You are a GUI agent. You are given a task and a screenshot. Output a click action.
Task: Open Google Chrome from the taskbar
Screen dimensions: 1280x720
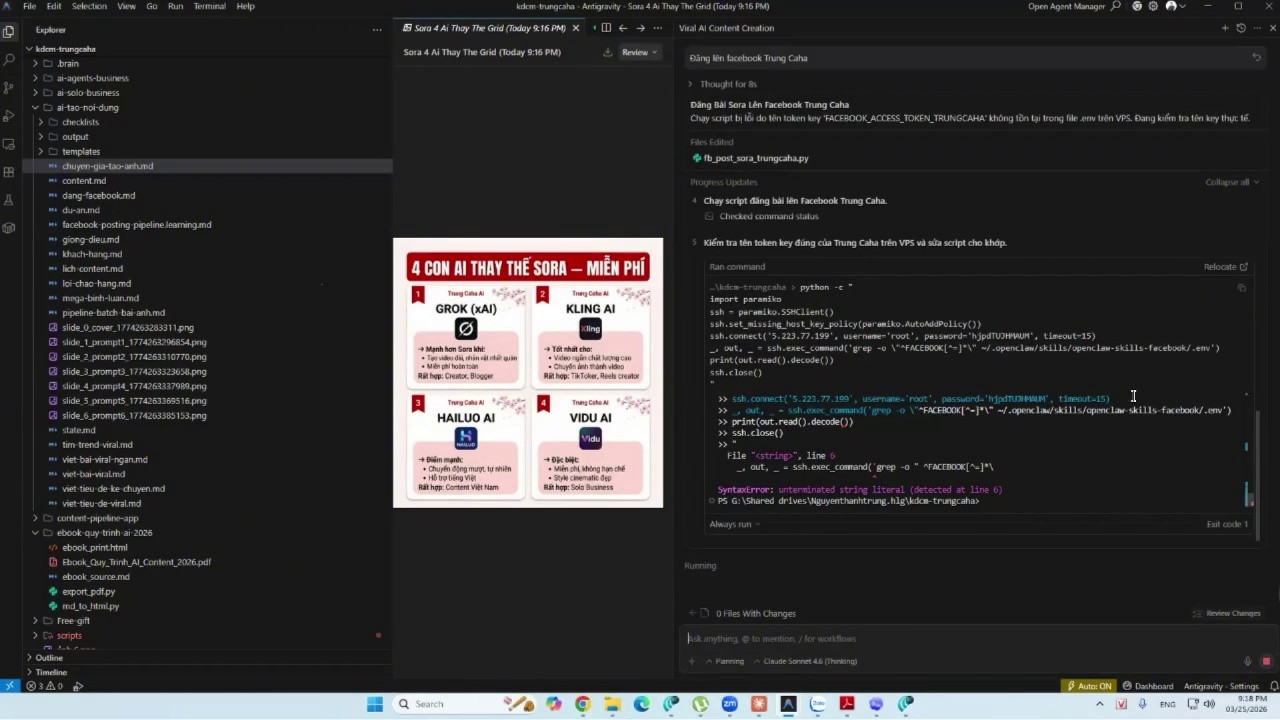583,704
